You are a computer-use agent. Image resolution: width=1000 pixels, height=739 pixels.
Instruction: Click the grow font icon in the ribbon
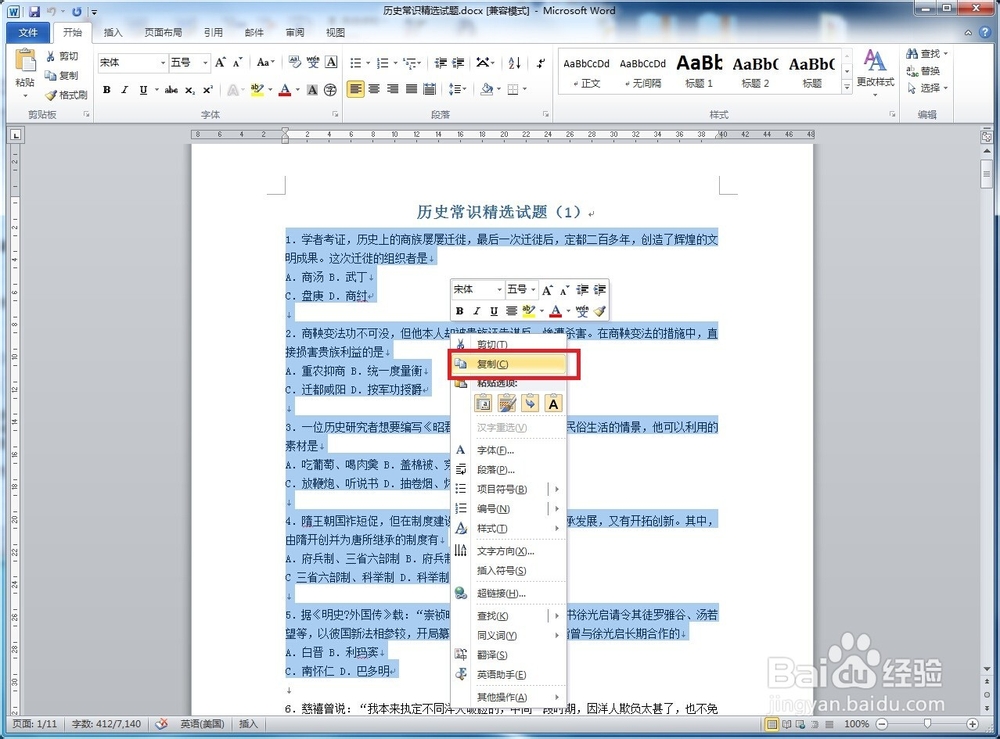[221, 62]
